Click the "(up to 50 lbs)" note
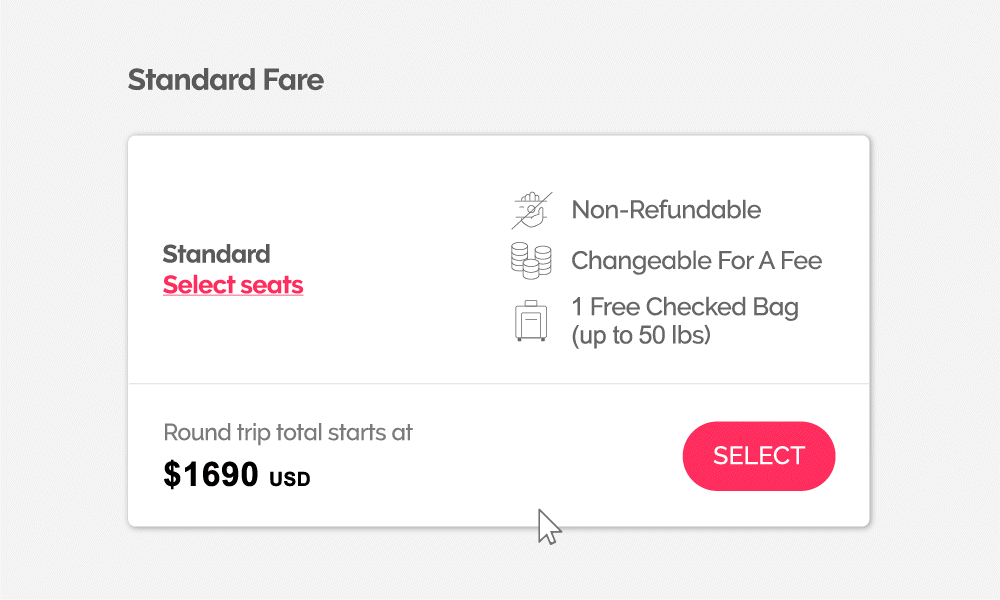This screenshot has height=600, width=1000. [641, 335]
